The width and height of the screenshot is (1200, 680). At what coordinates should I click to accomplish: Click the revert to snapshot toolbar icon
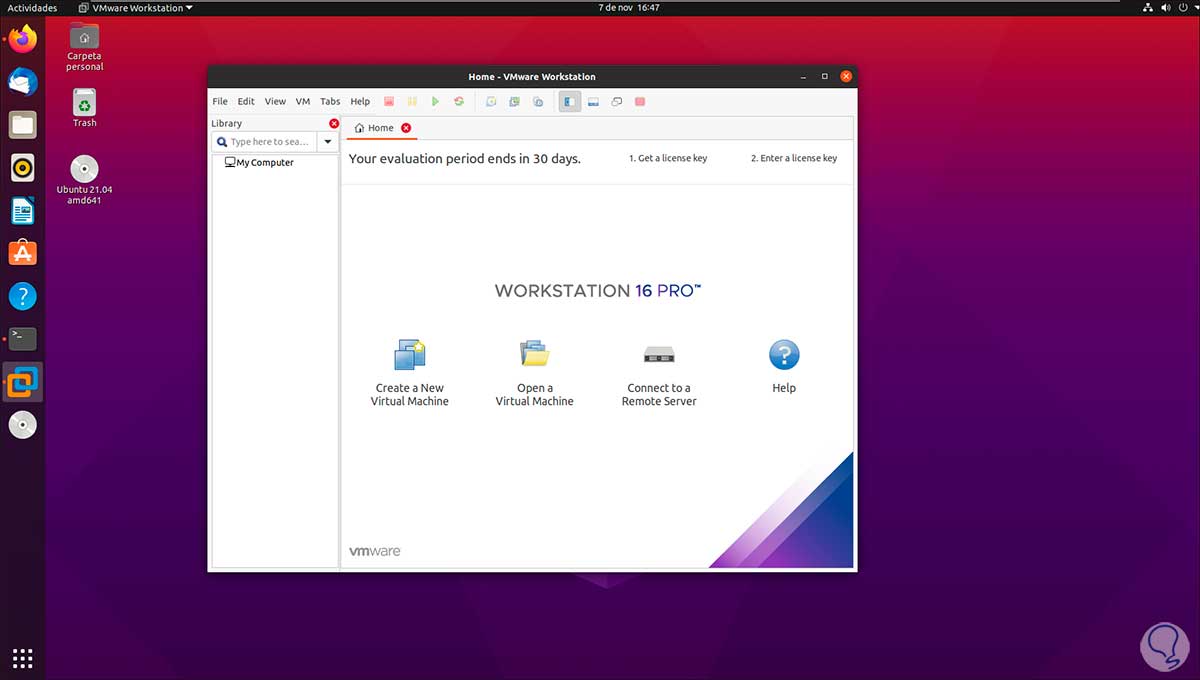[514, 102]
